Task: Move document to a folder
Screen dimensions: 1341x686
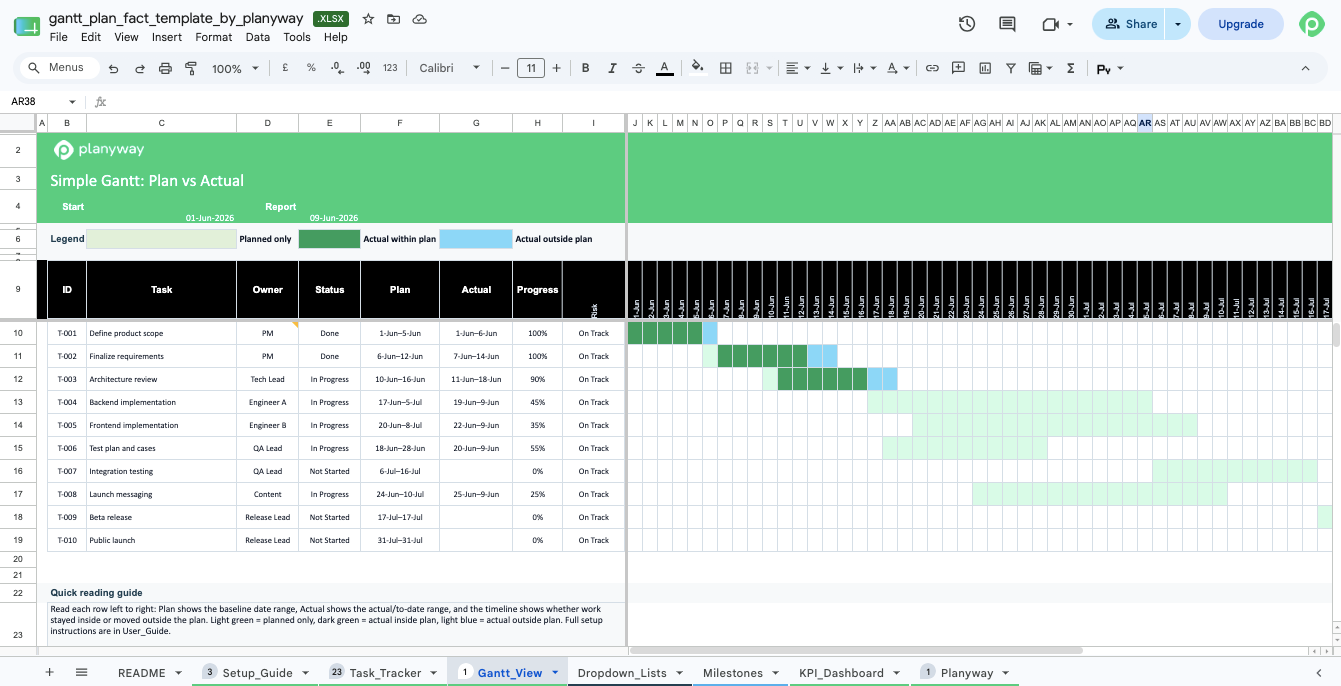Action: [394, 19]
